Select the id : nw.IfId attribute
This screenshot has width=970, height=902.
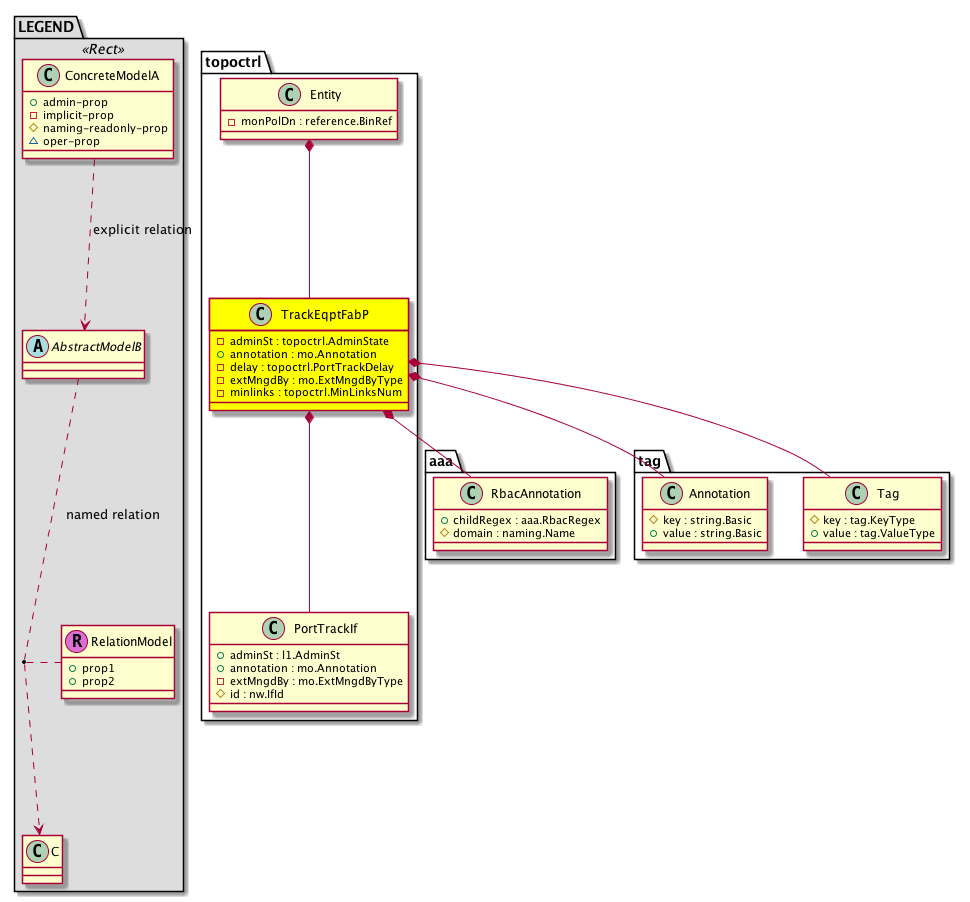click(265, 694)
